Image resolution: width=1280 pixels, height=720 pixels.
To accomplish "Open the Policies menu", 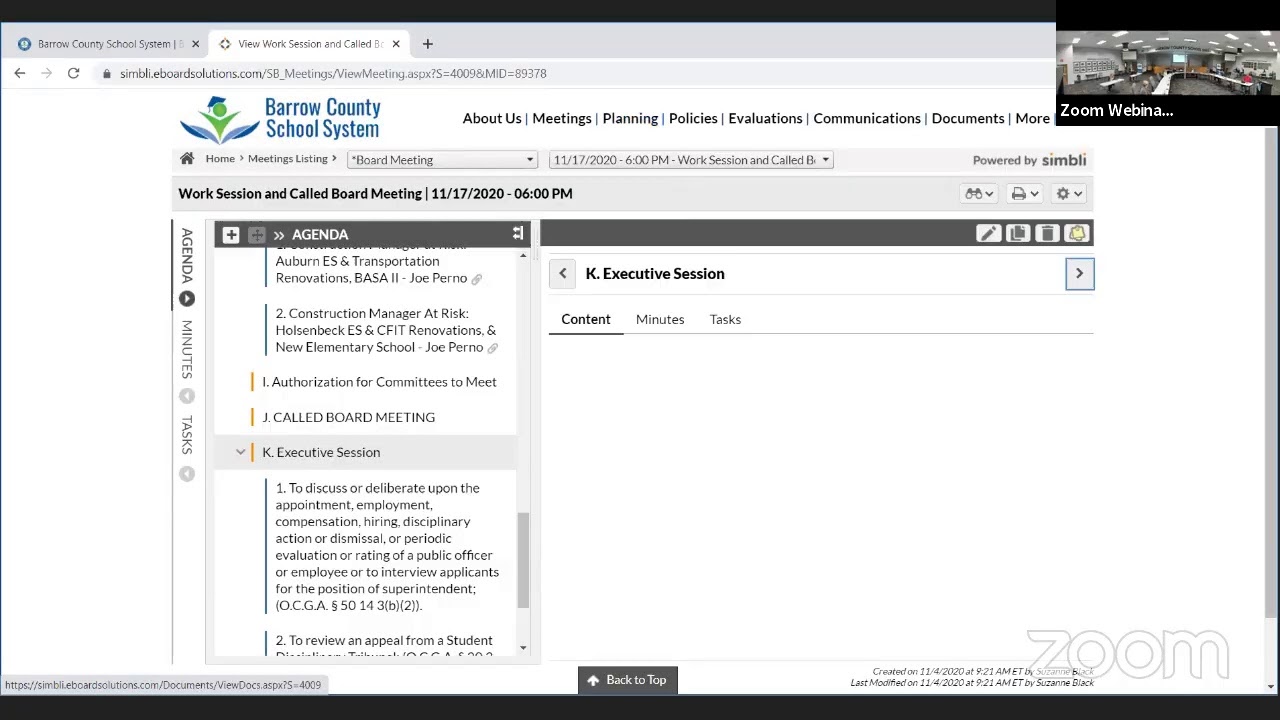I will click(x=693, y=118).
